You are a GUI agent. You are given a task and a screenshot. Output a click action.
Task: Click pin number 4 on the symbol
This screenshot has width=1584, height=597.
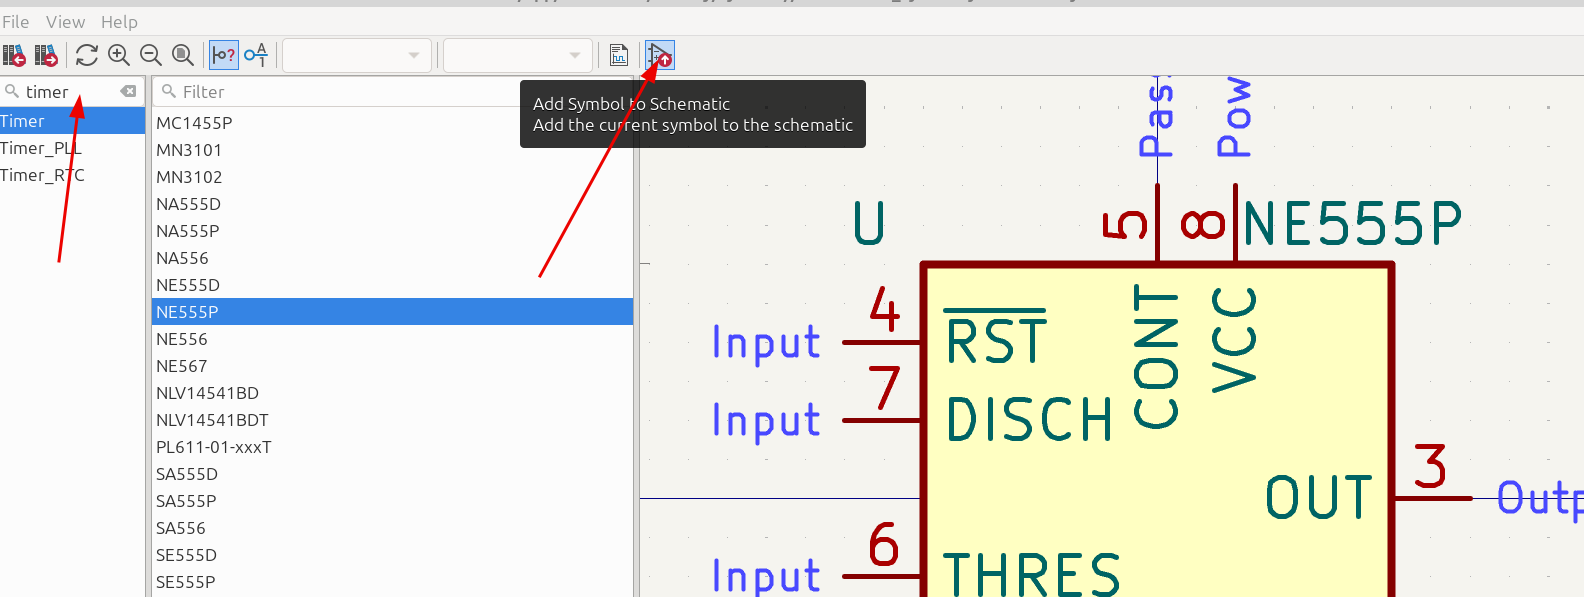point(885,309)
